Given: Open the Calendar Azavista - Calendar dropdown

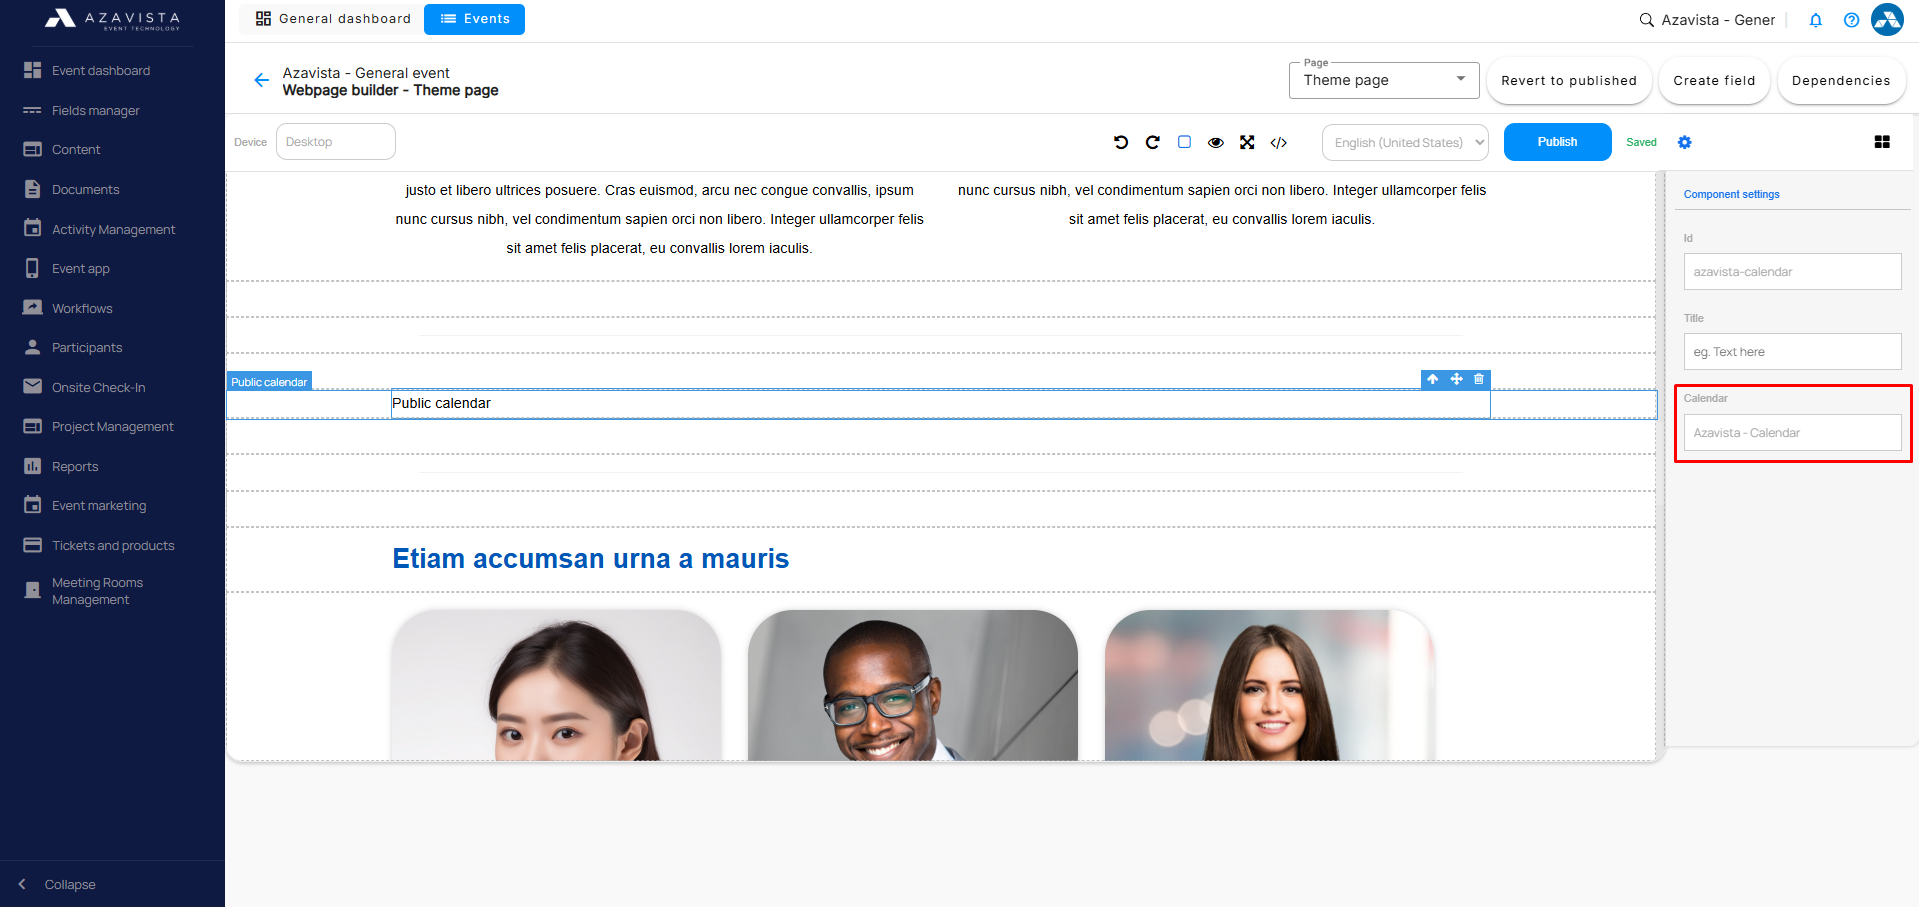Looking at the screenshot, I should point(1792,433).
